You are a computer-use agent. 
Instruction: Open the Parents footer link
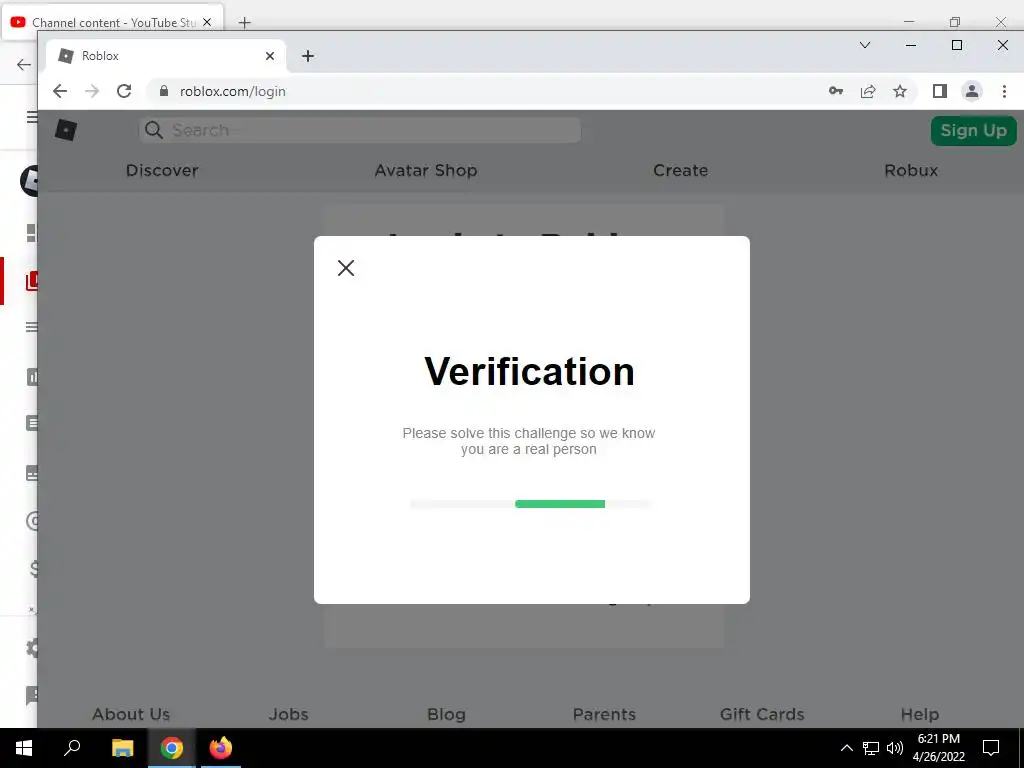pyautogui.click(x=604, y=714)
